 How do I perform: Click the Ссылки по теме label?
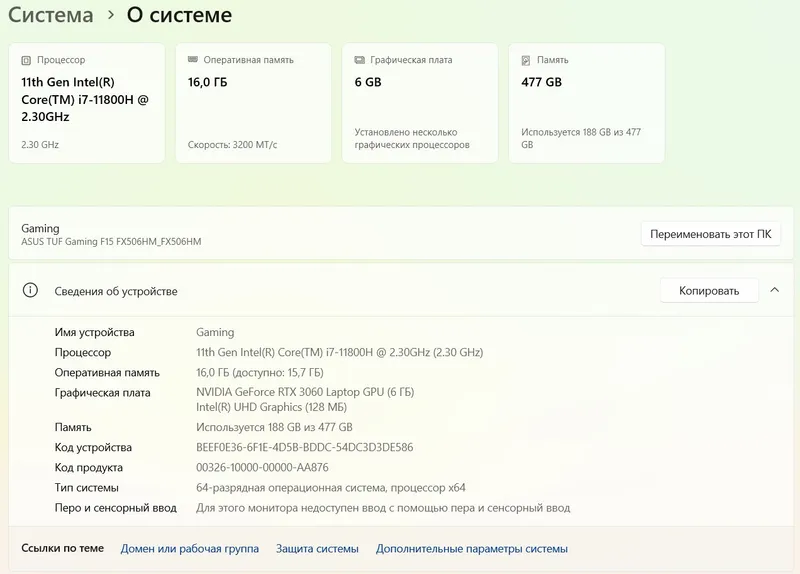pos(62,548)
